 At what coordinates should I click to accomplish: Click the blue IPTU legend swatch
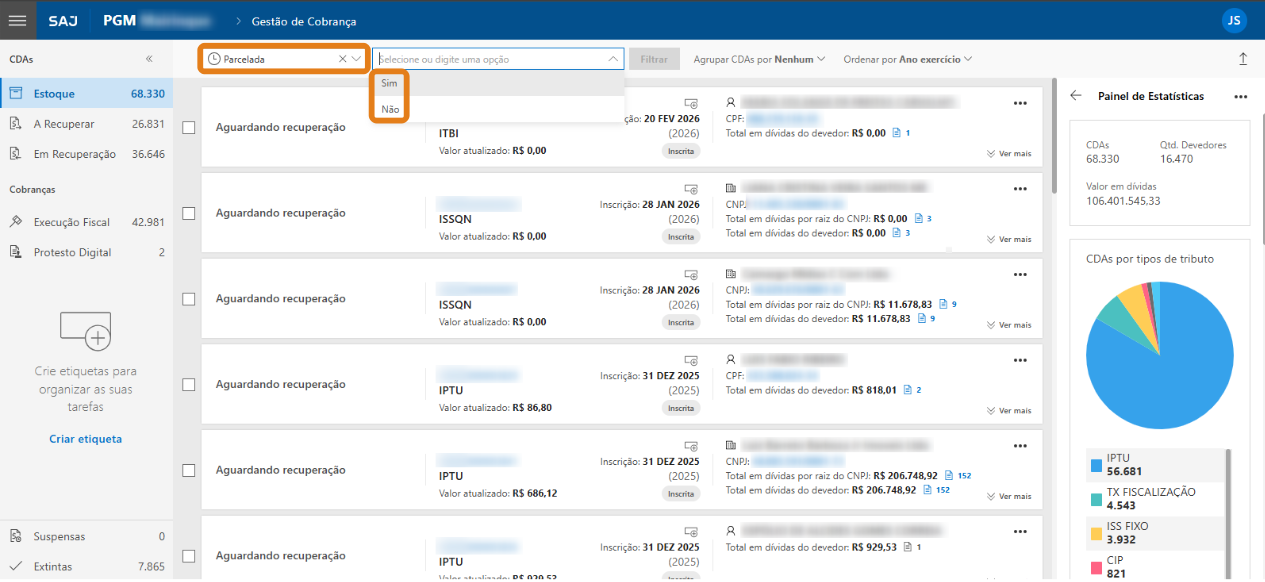click(1096, 465)
